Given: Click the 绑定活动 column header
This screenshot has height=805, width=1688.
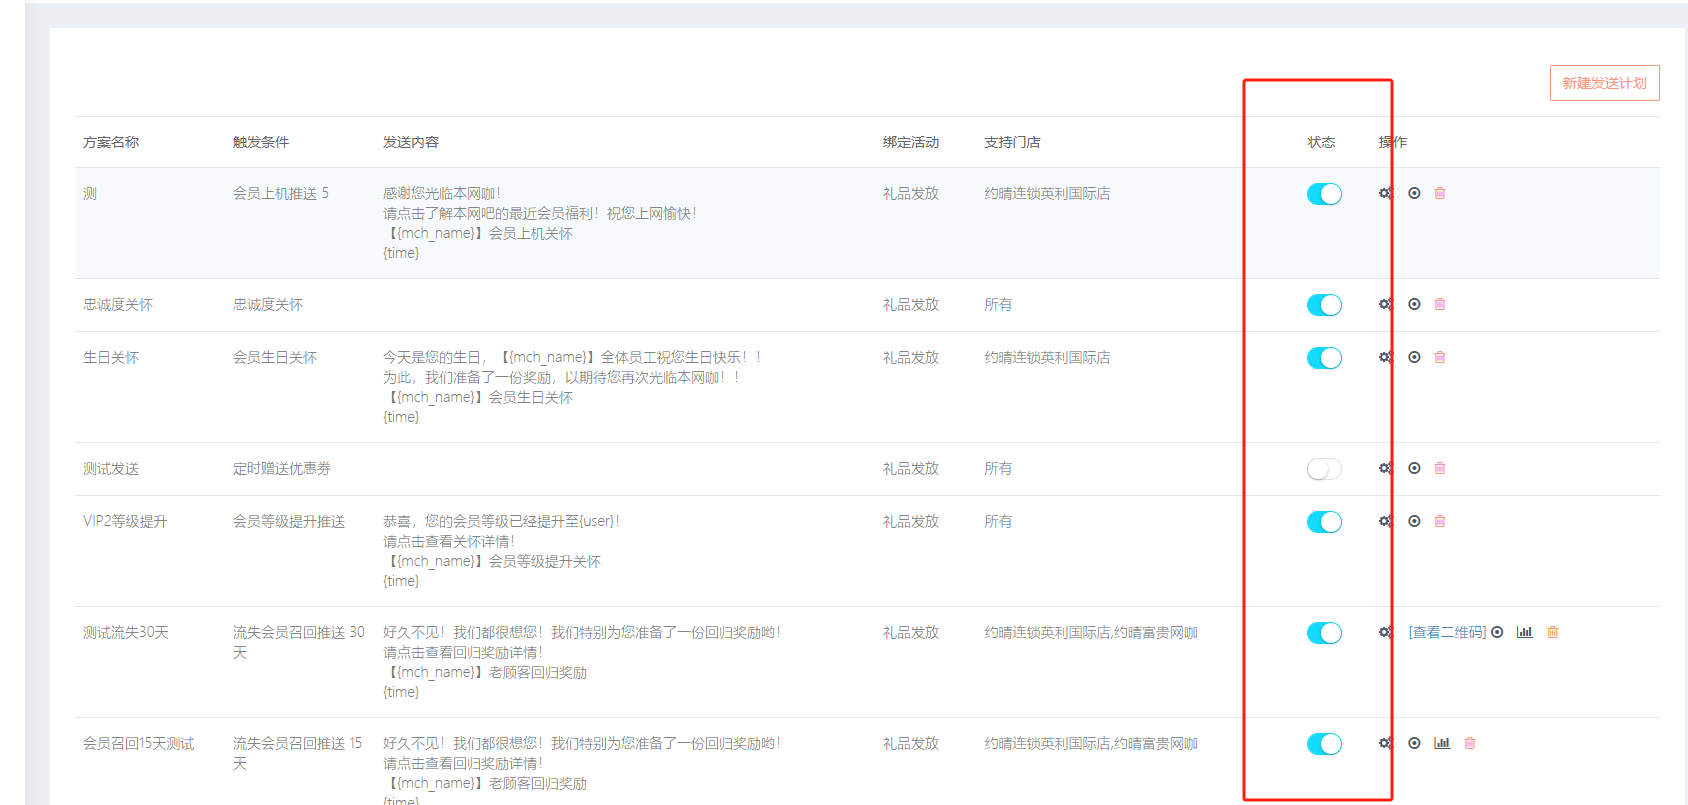Looking at the screenshot, I should click(911, 142).
